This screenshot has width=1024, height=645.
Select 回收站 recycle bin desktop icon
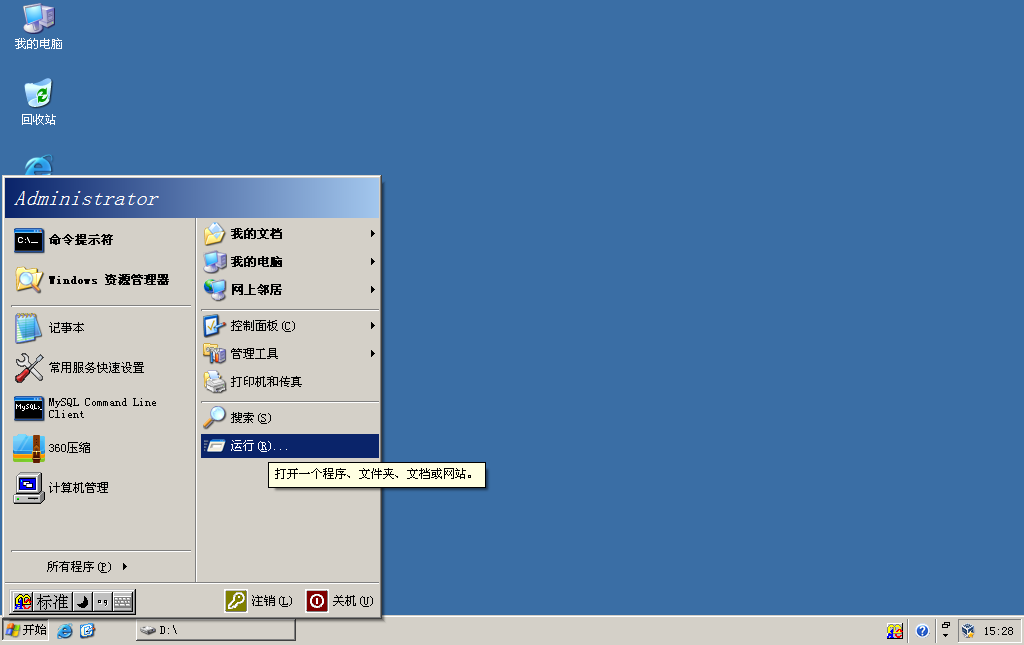pyautogui.click(x=39, y=102)
